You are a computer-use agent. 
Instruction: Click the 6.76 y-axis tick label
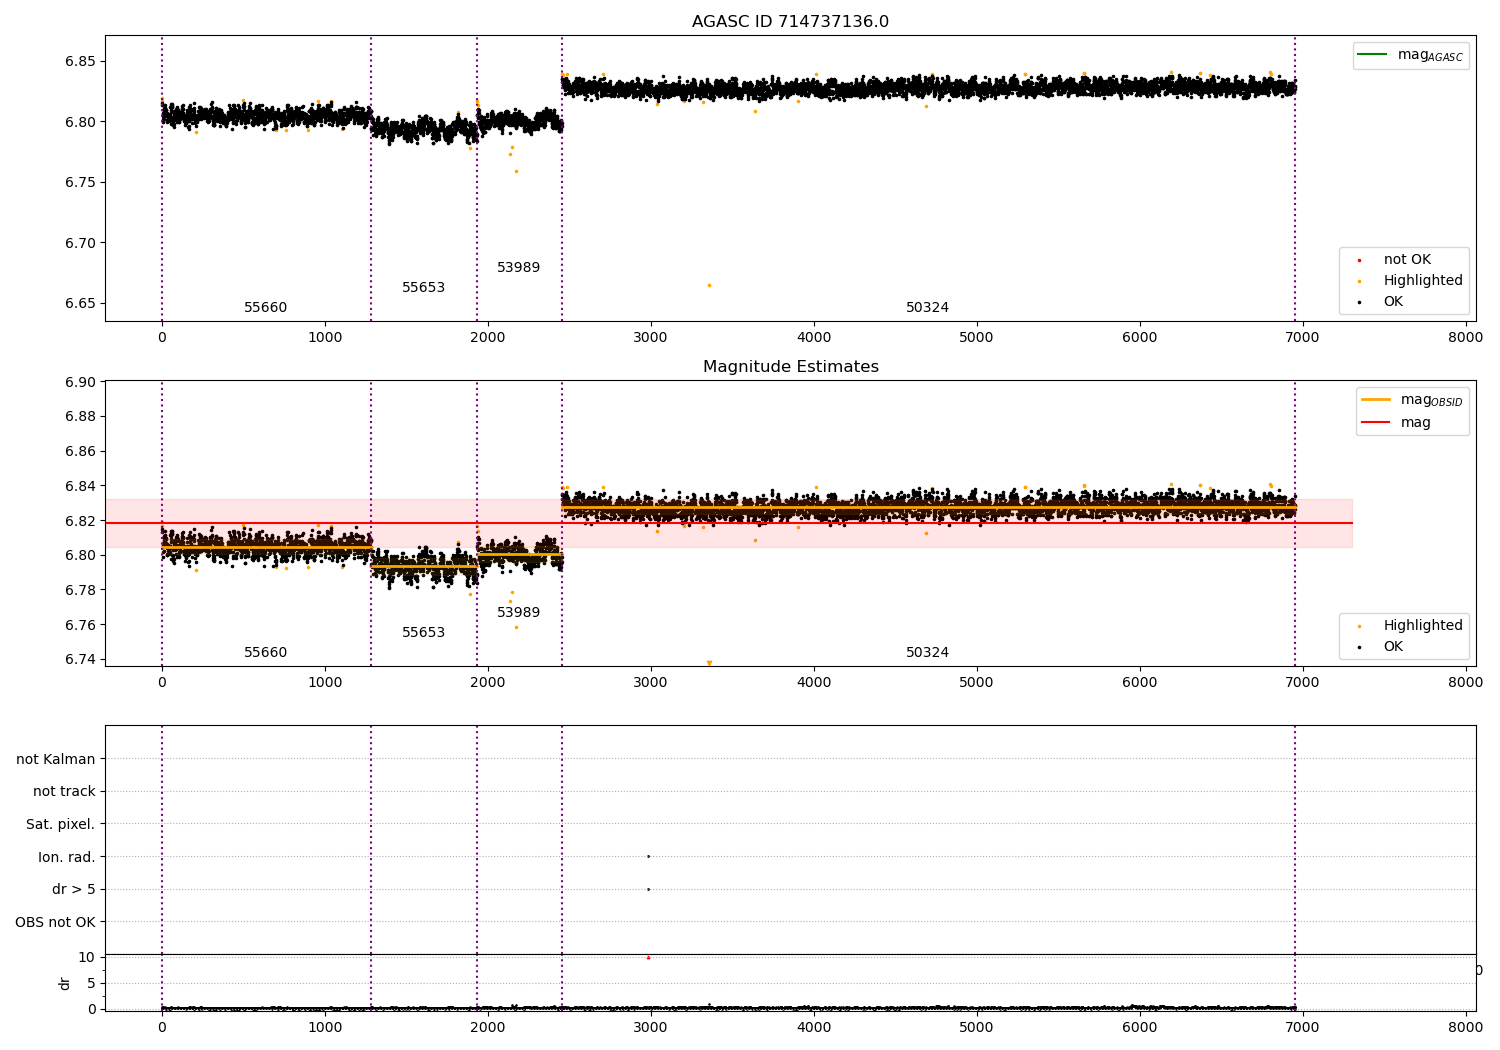click(x=80, y=625)
